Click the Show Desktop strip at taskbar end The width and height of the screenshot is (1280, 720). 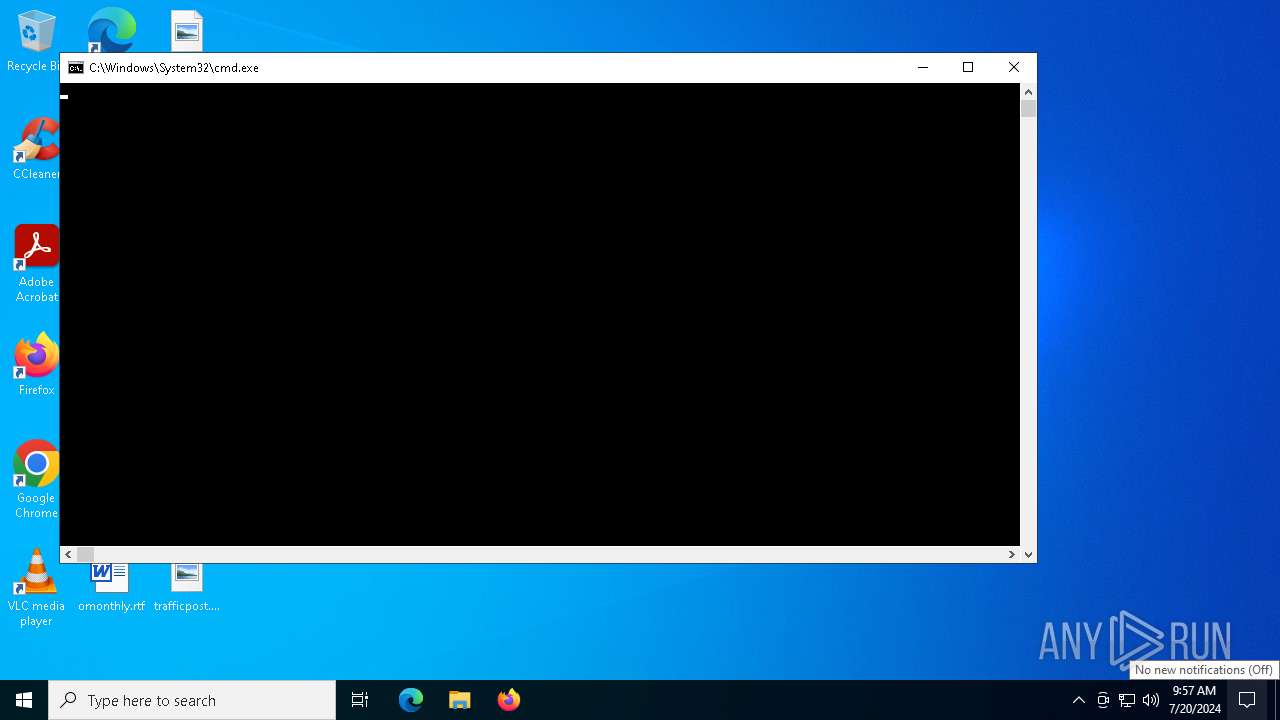(1277, 700)
